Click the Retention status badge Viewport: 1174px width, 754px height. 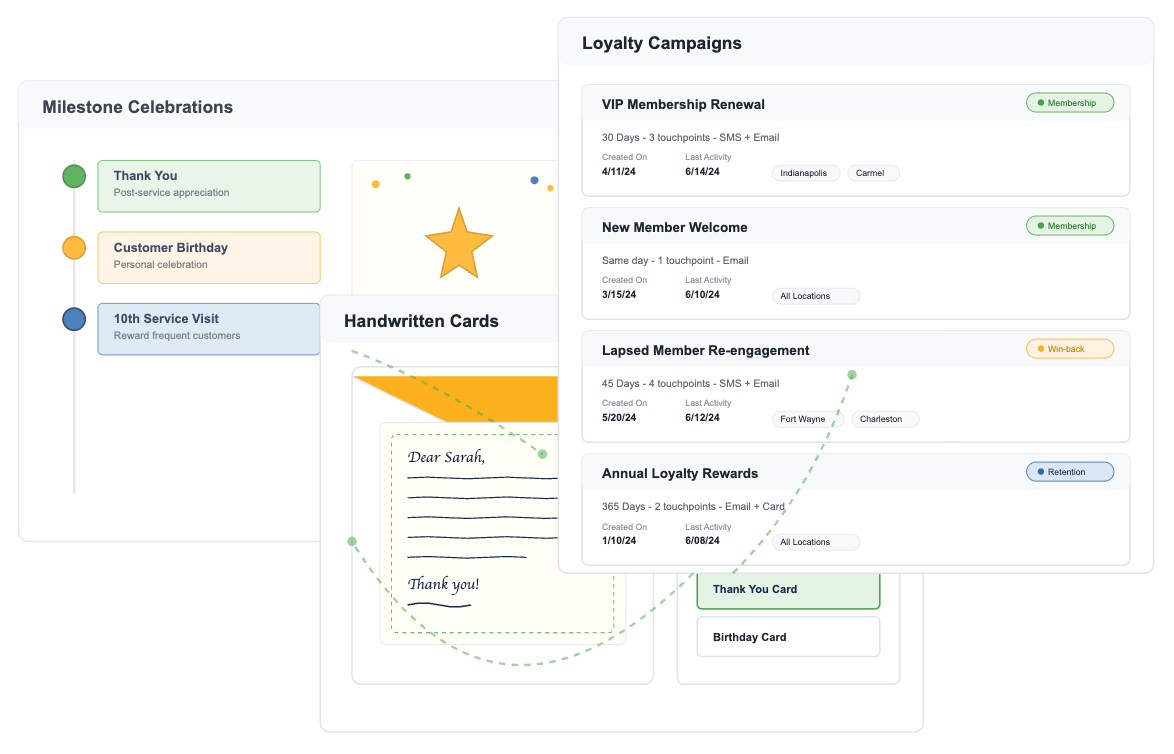click(x=1069, y=472)
